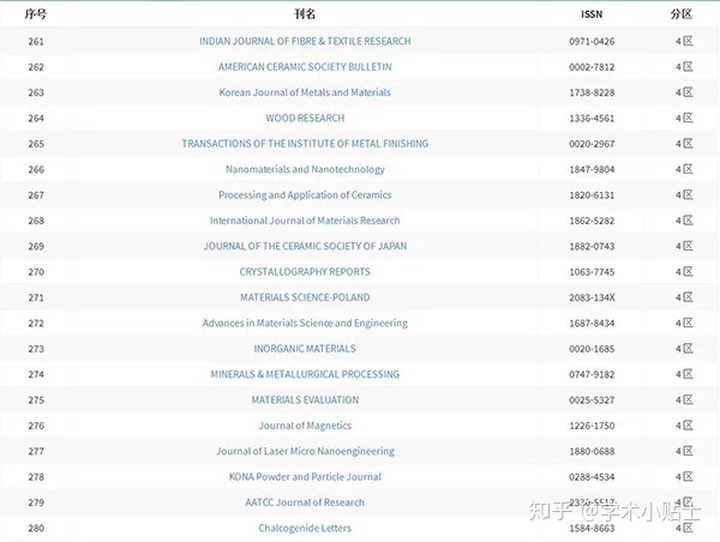Open MINERALS & METALLURGICAL PROCESSING link
The width and height of the screenshot is (720, 542).
pyautogui.click(x=305, y=374)
